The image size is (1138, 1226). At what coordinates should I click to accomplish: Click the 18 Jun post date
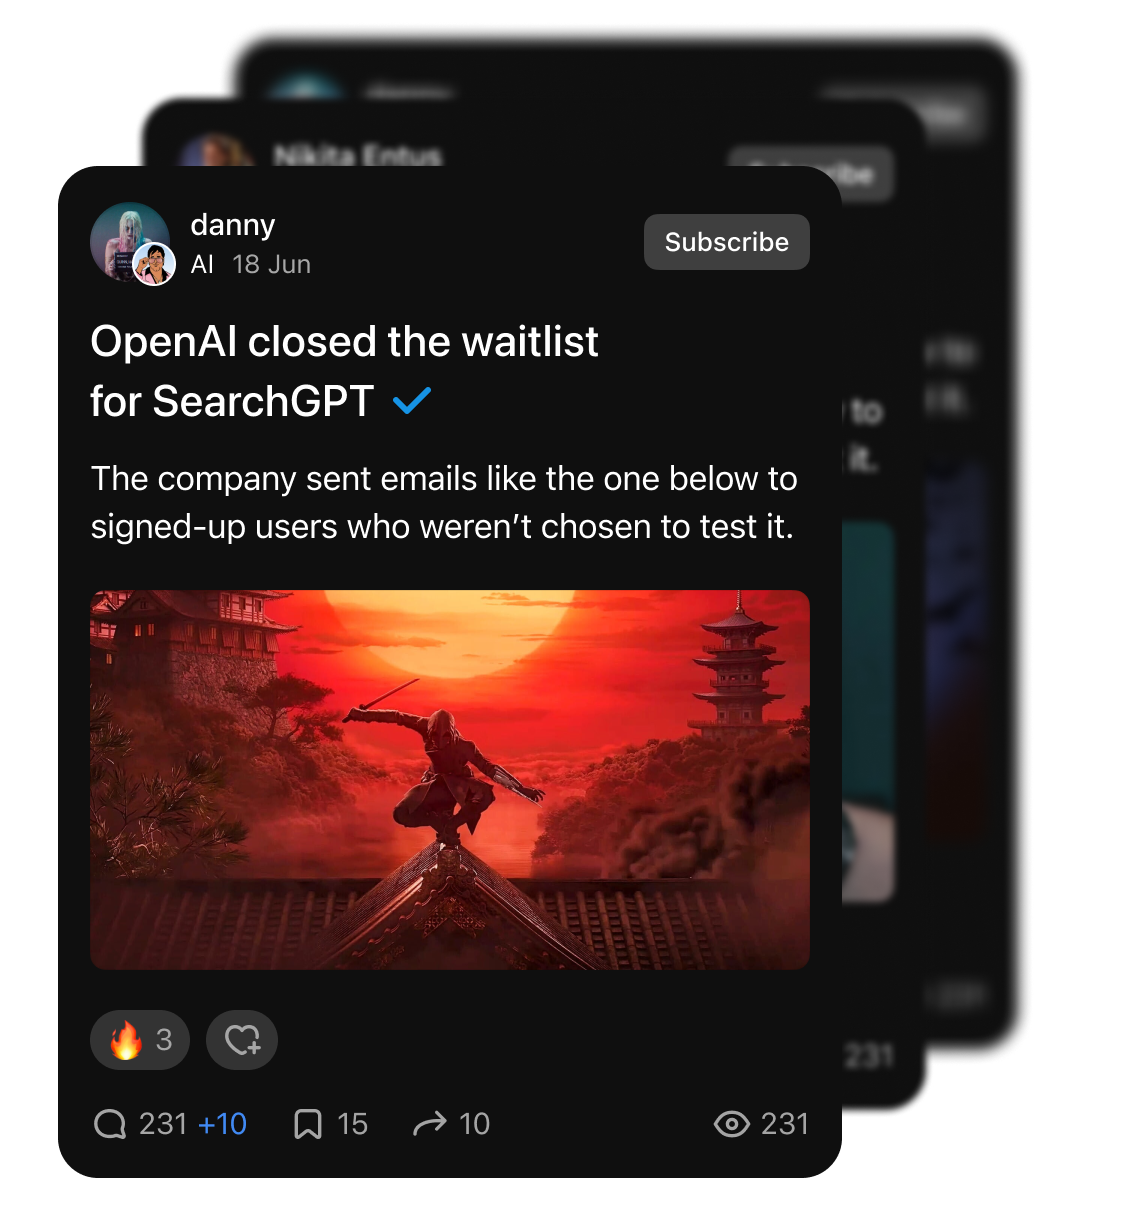coord(272,264)
